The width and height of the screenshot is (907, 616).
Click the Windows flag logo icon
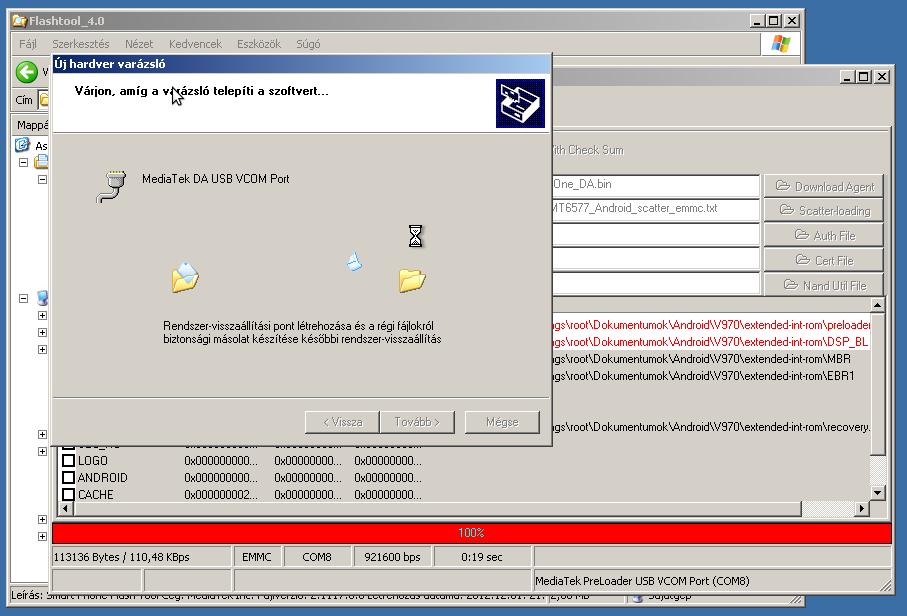click(780, 44)
